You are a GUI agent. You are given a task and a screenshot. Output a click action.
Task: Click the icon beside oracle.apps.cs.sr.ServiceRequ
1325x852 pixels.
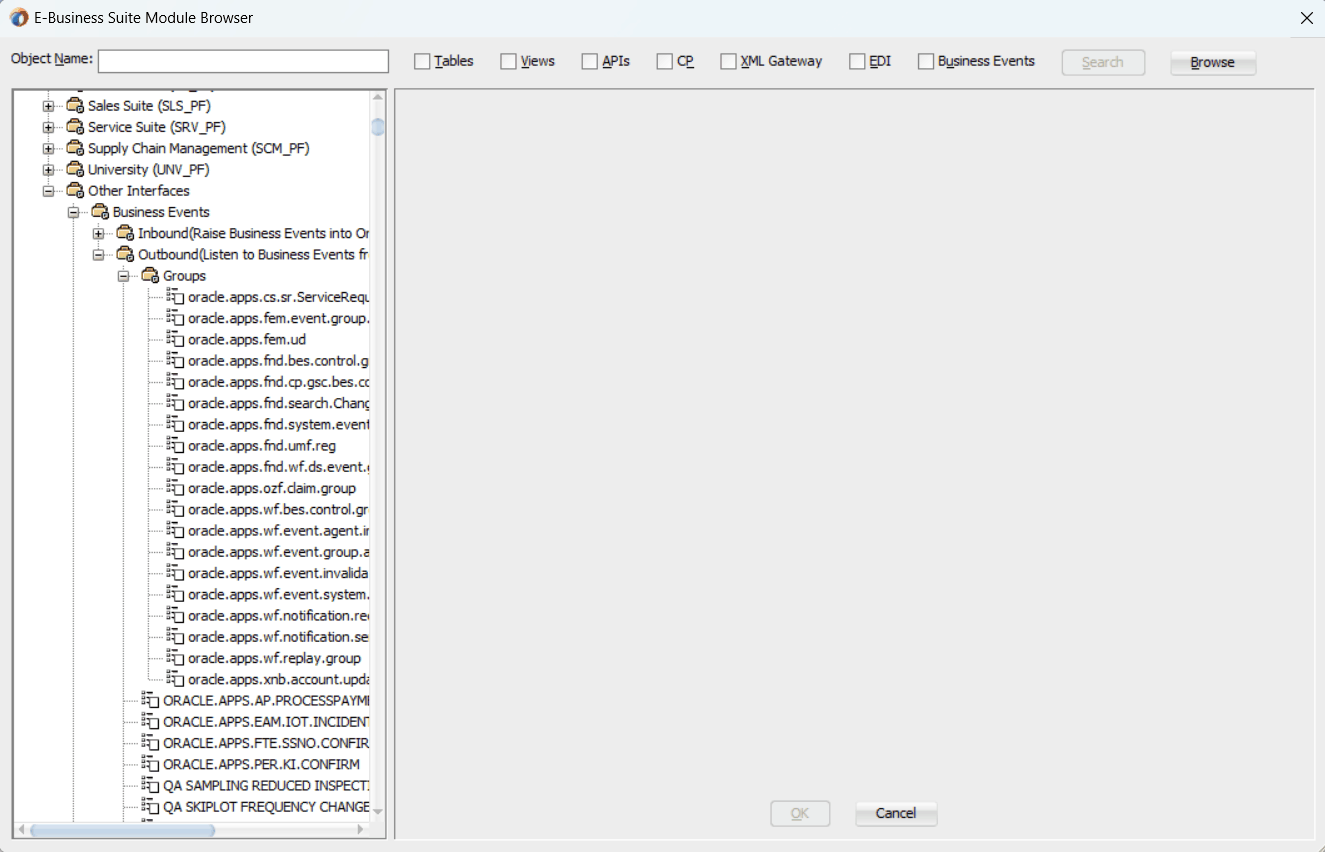175,296
